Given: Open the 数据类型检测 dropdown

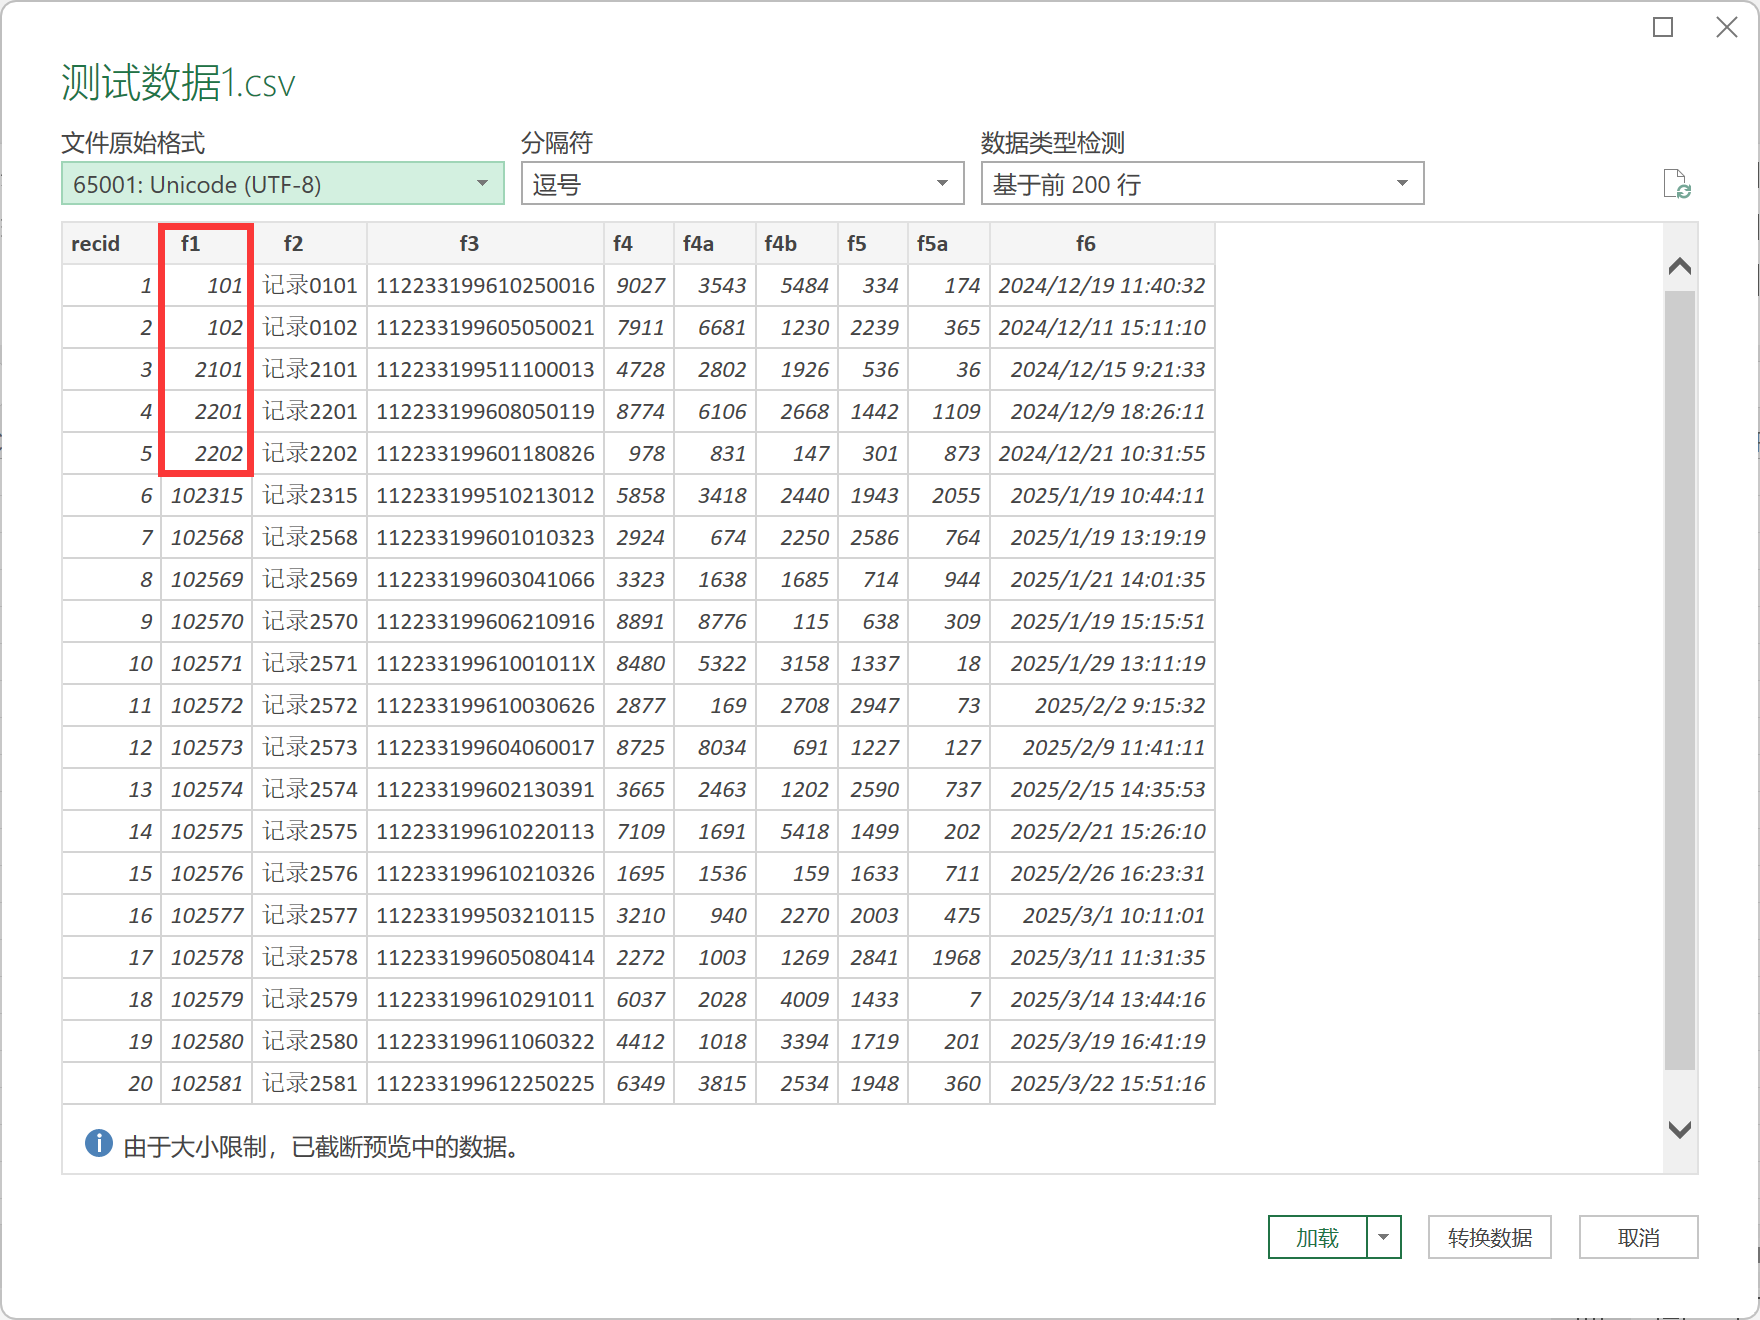Looking at the screenshot, I should point(1202,184).
